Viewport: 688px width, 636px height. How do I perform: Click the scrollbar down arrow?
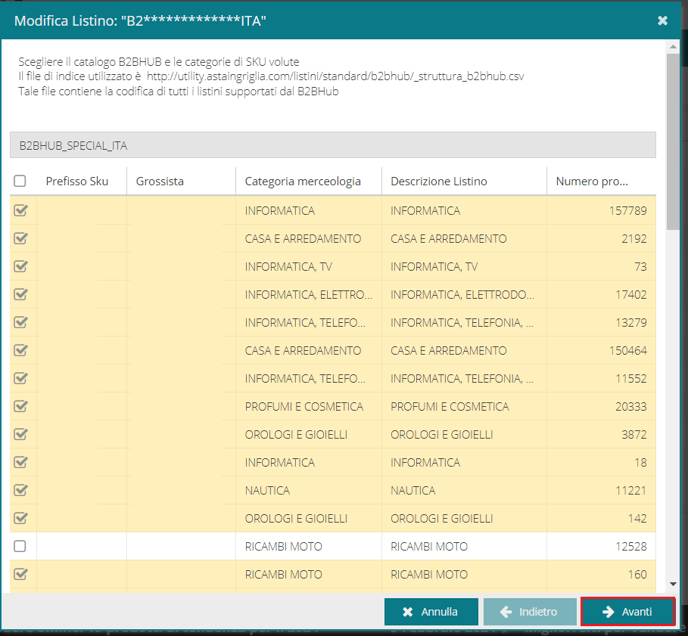(673, 584)
